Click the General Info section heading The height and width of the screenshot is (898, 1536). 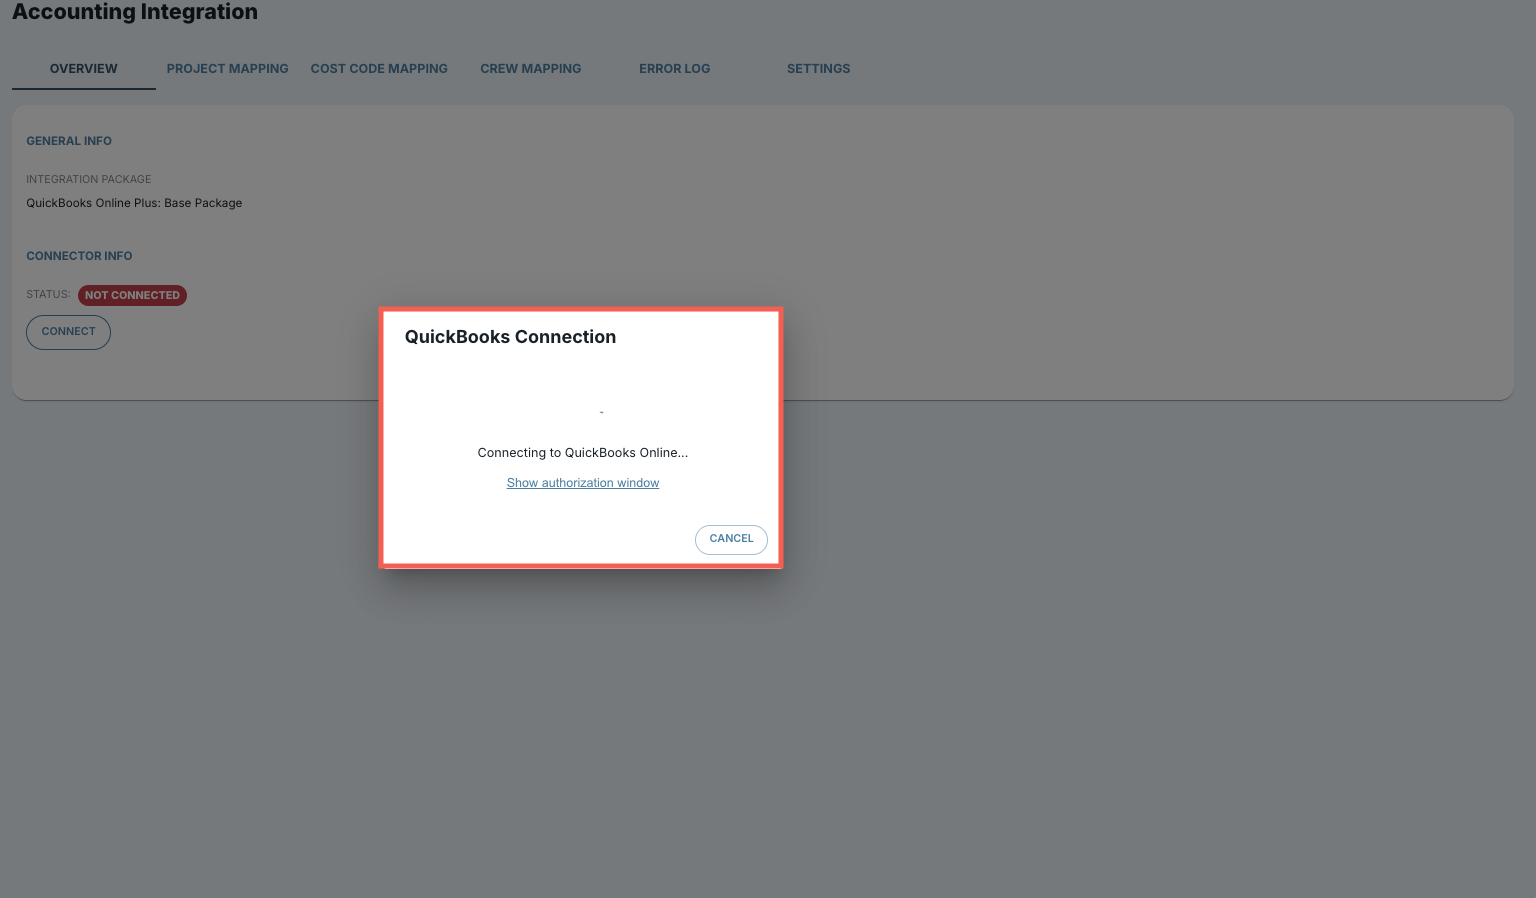[69, 141]
